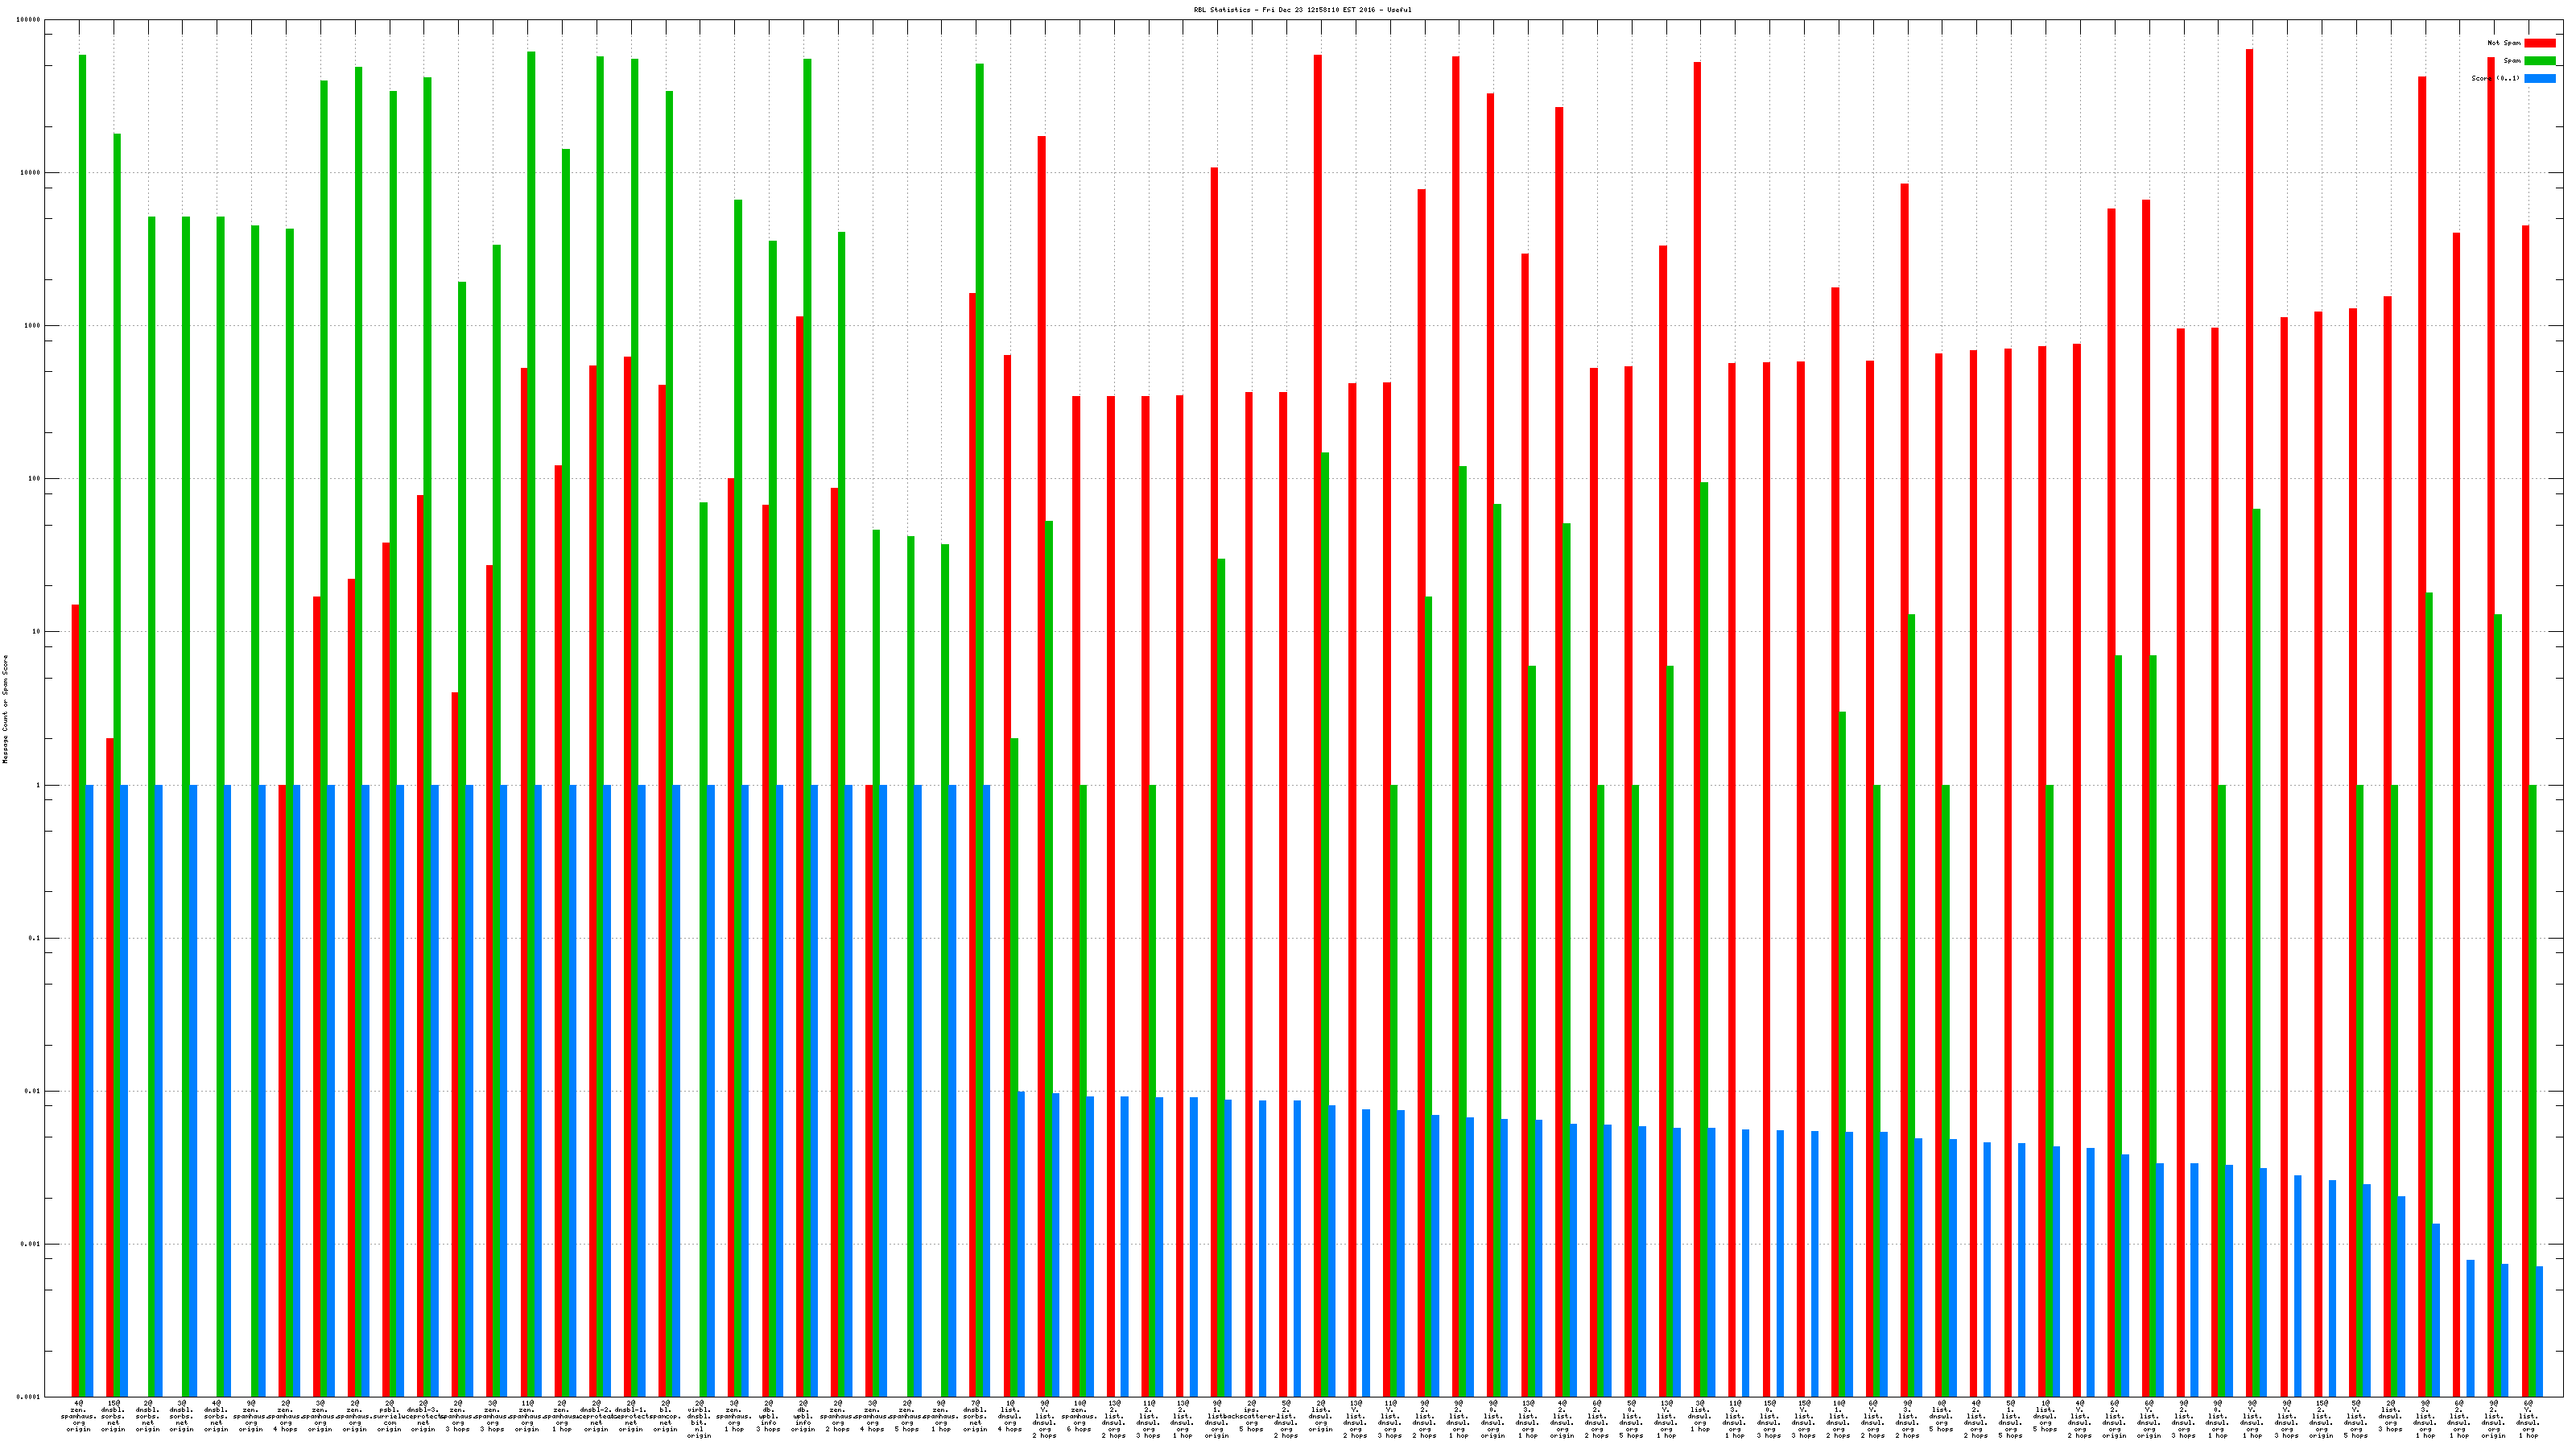Click the 0.01 y-axis tick label
The height and width of the screenshot is (1449, 2576).
(32, 1091)
